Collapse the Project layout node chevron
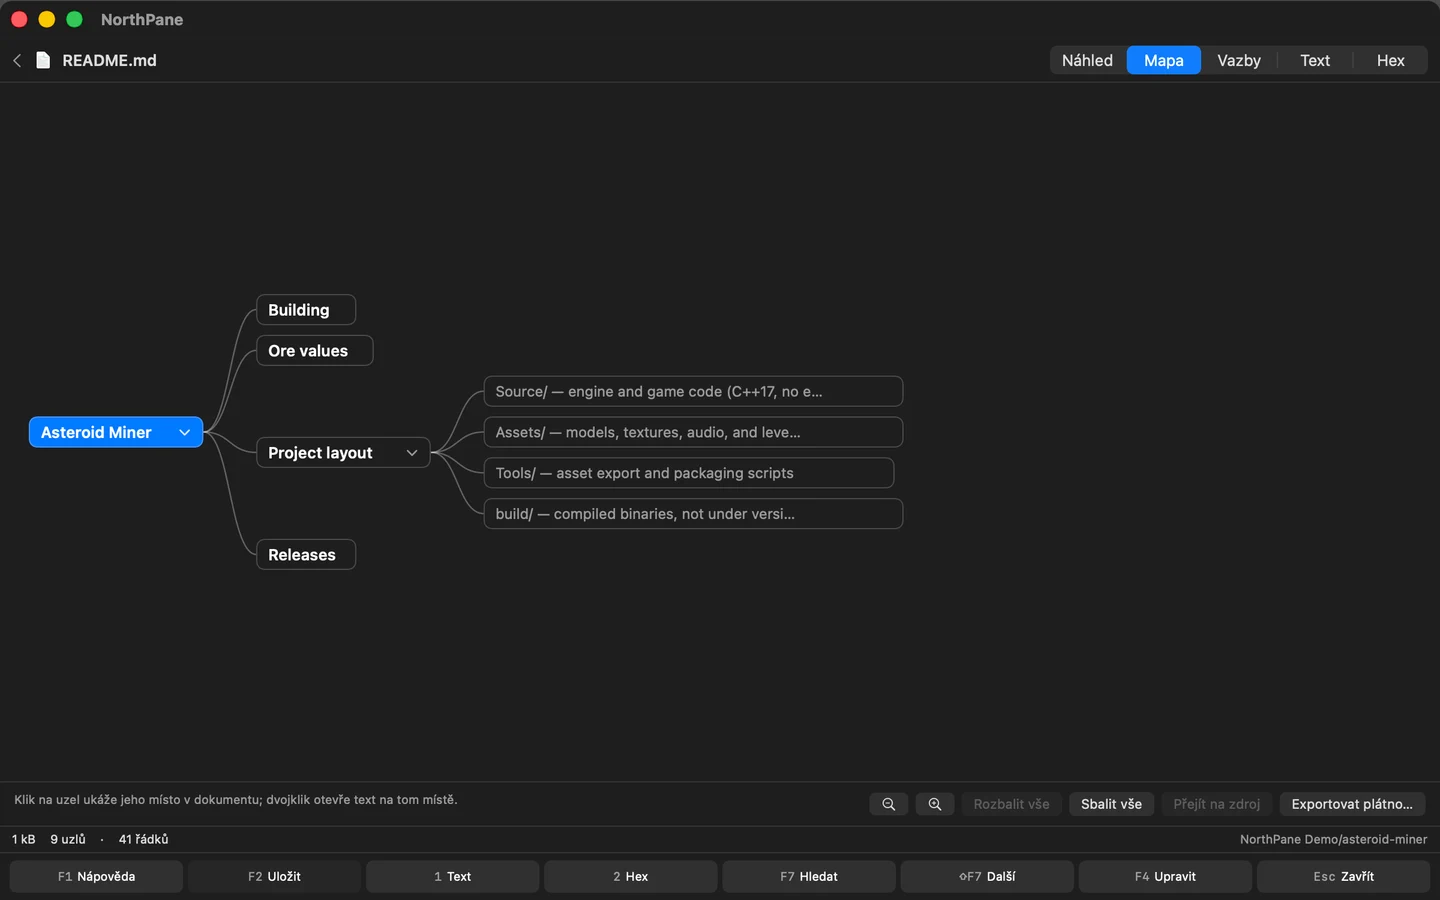 tap(412, 453)
